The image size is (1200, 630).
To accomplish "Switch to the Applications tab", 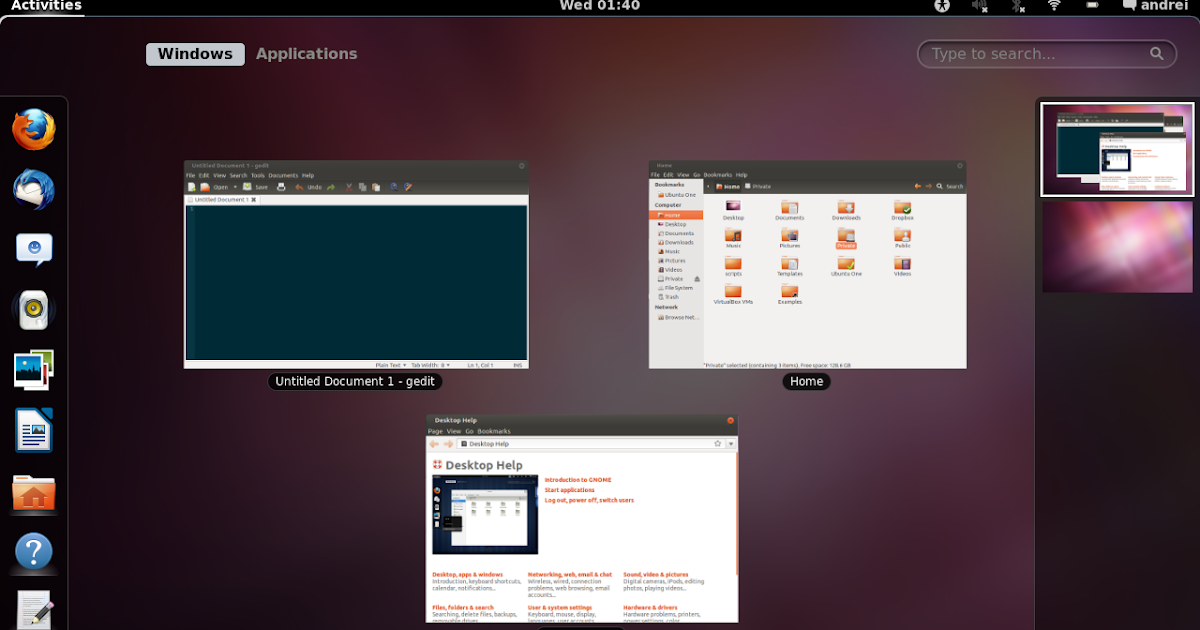I will click(x=306, y=53).
